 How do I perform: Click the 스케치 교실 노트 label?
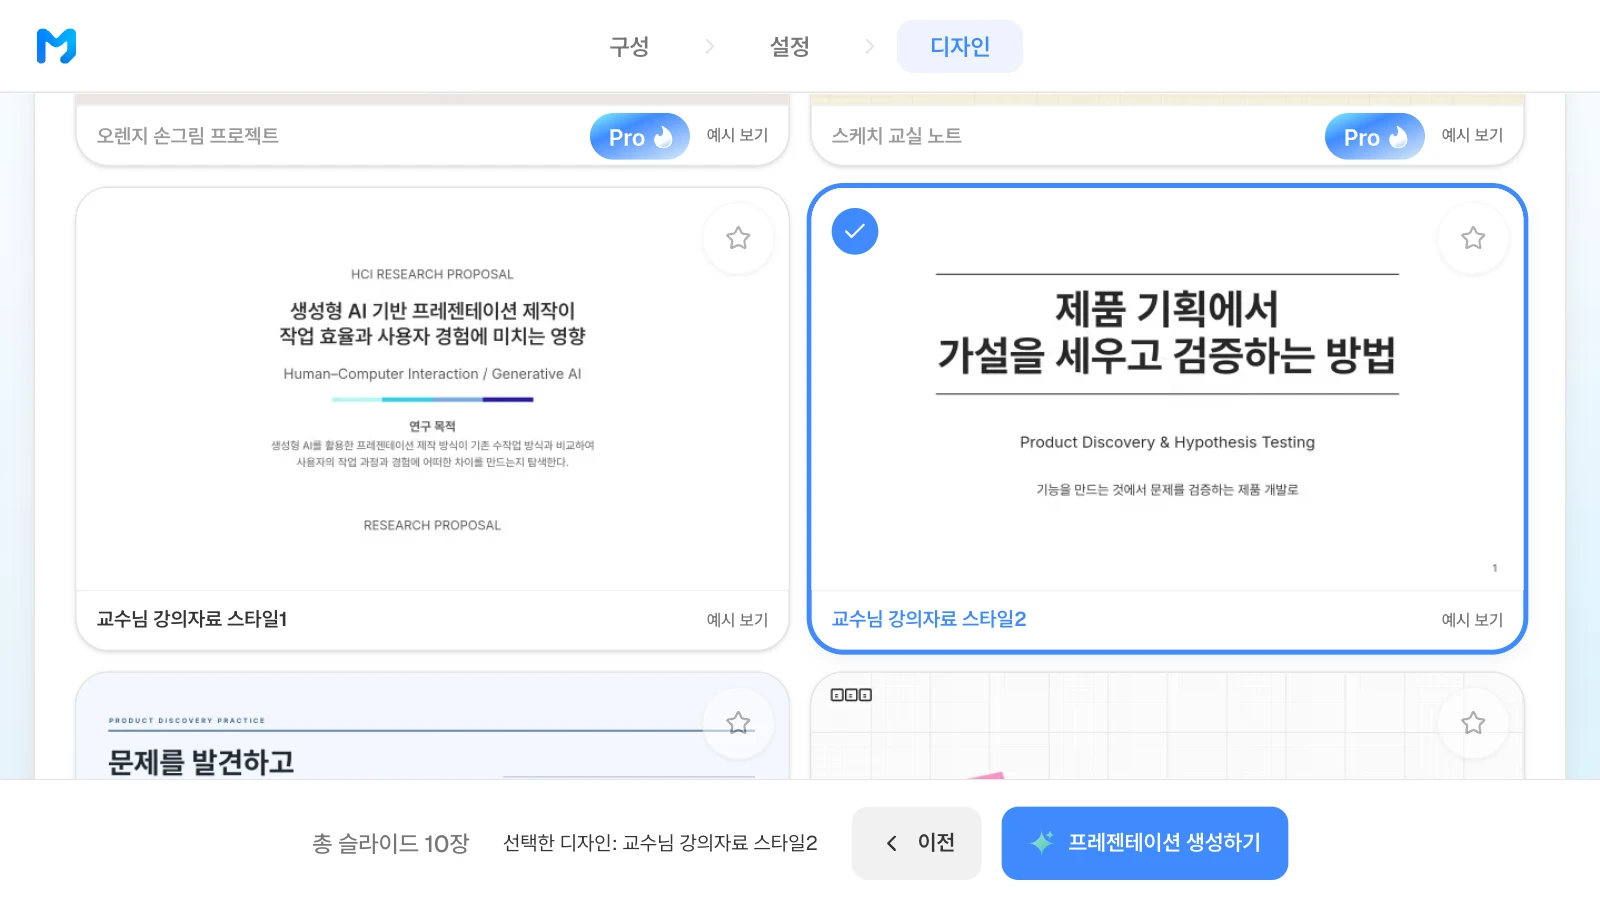click(897, 135)
